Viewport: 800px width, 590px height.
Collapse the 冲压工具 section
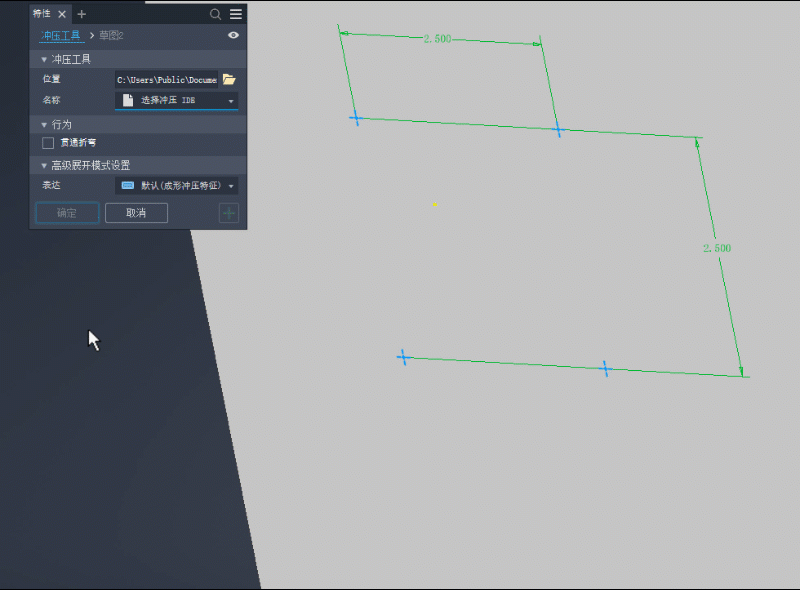click(44, 60)
